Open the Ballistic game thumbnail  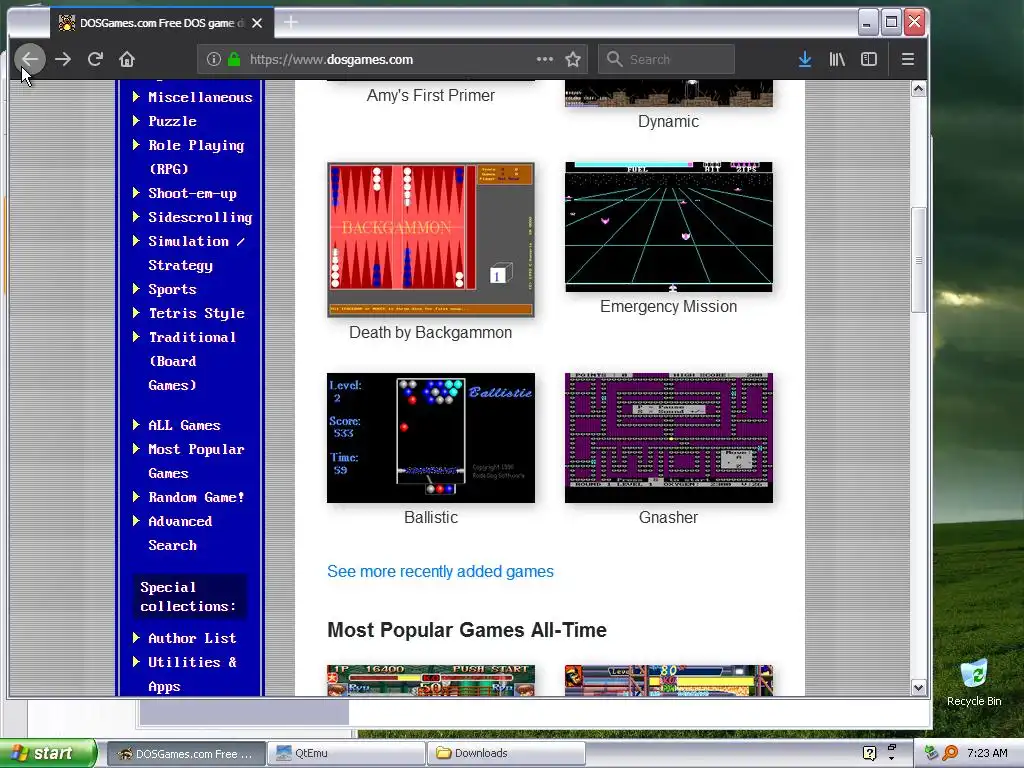431,438
